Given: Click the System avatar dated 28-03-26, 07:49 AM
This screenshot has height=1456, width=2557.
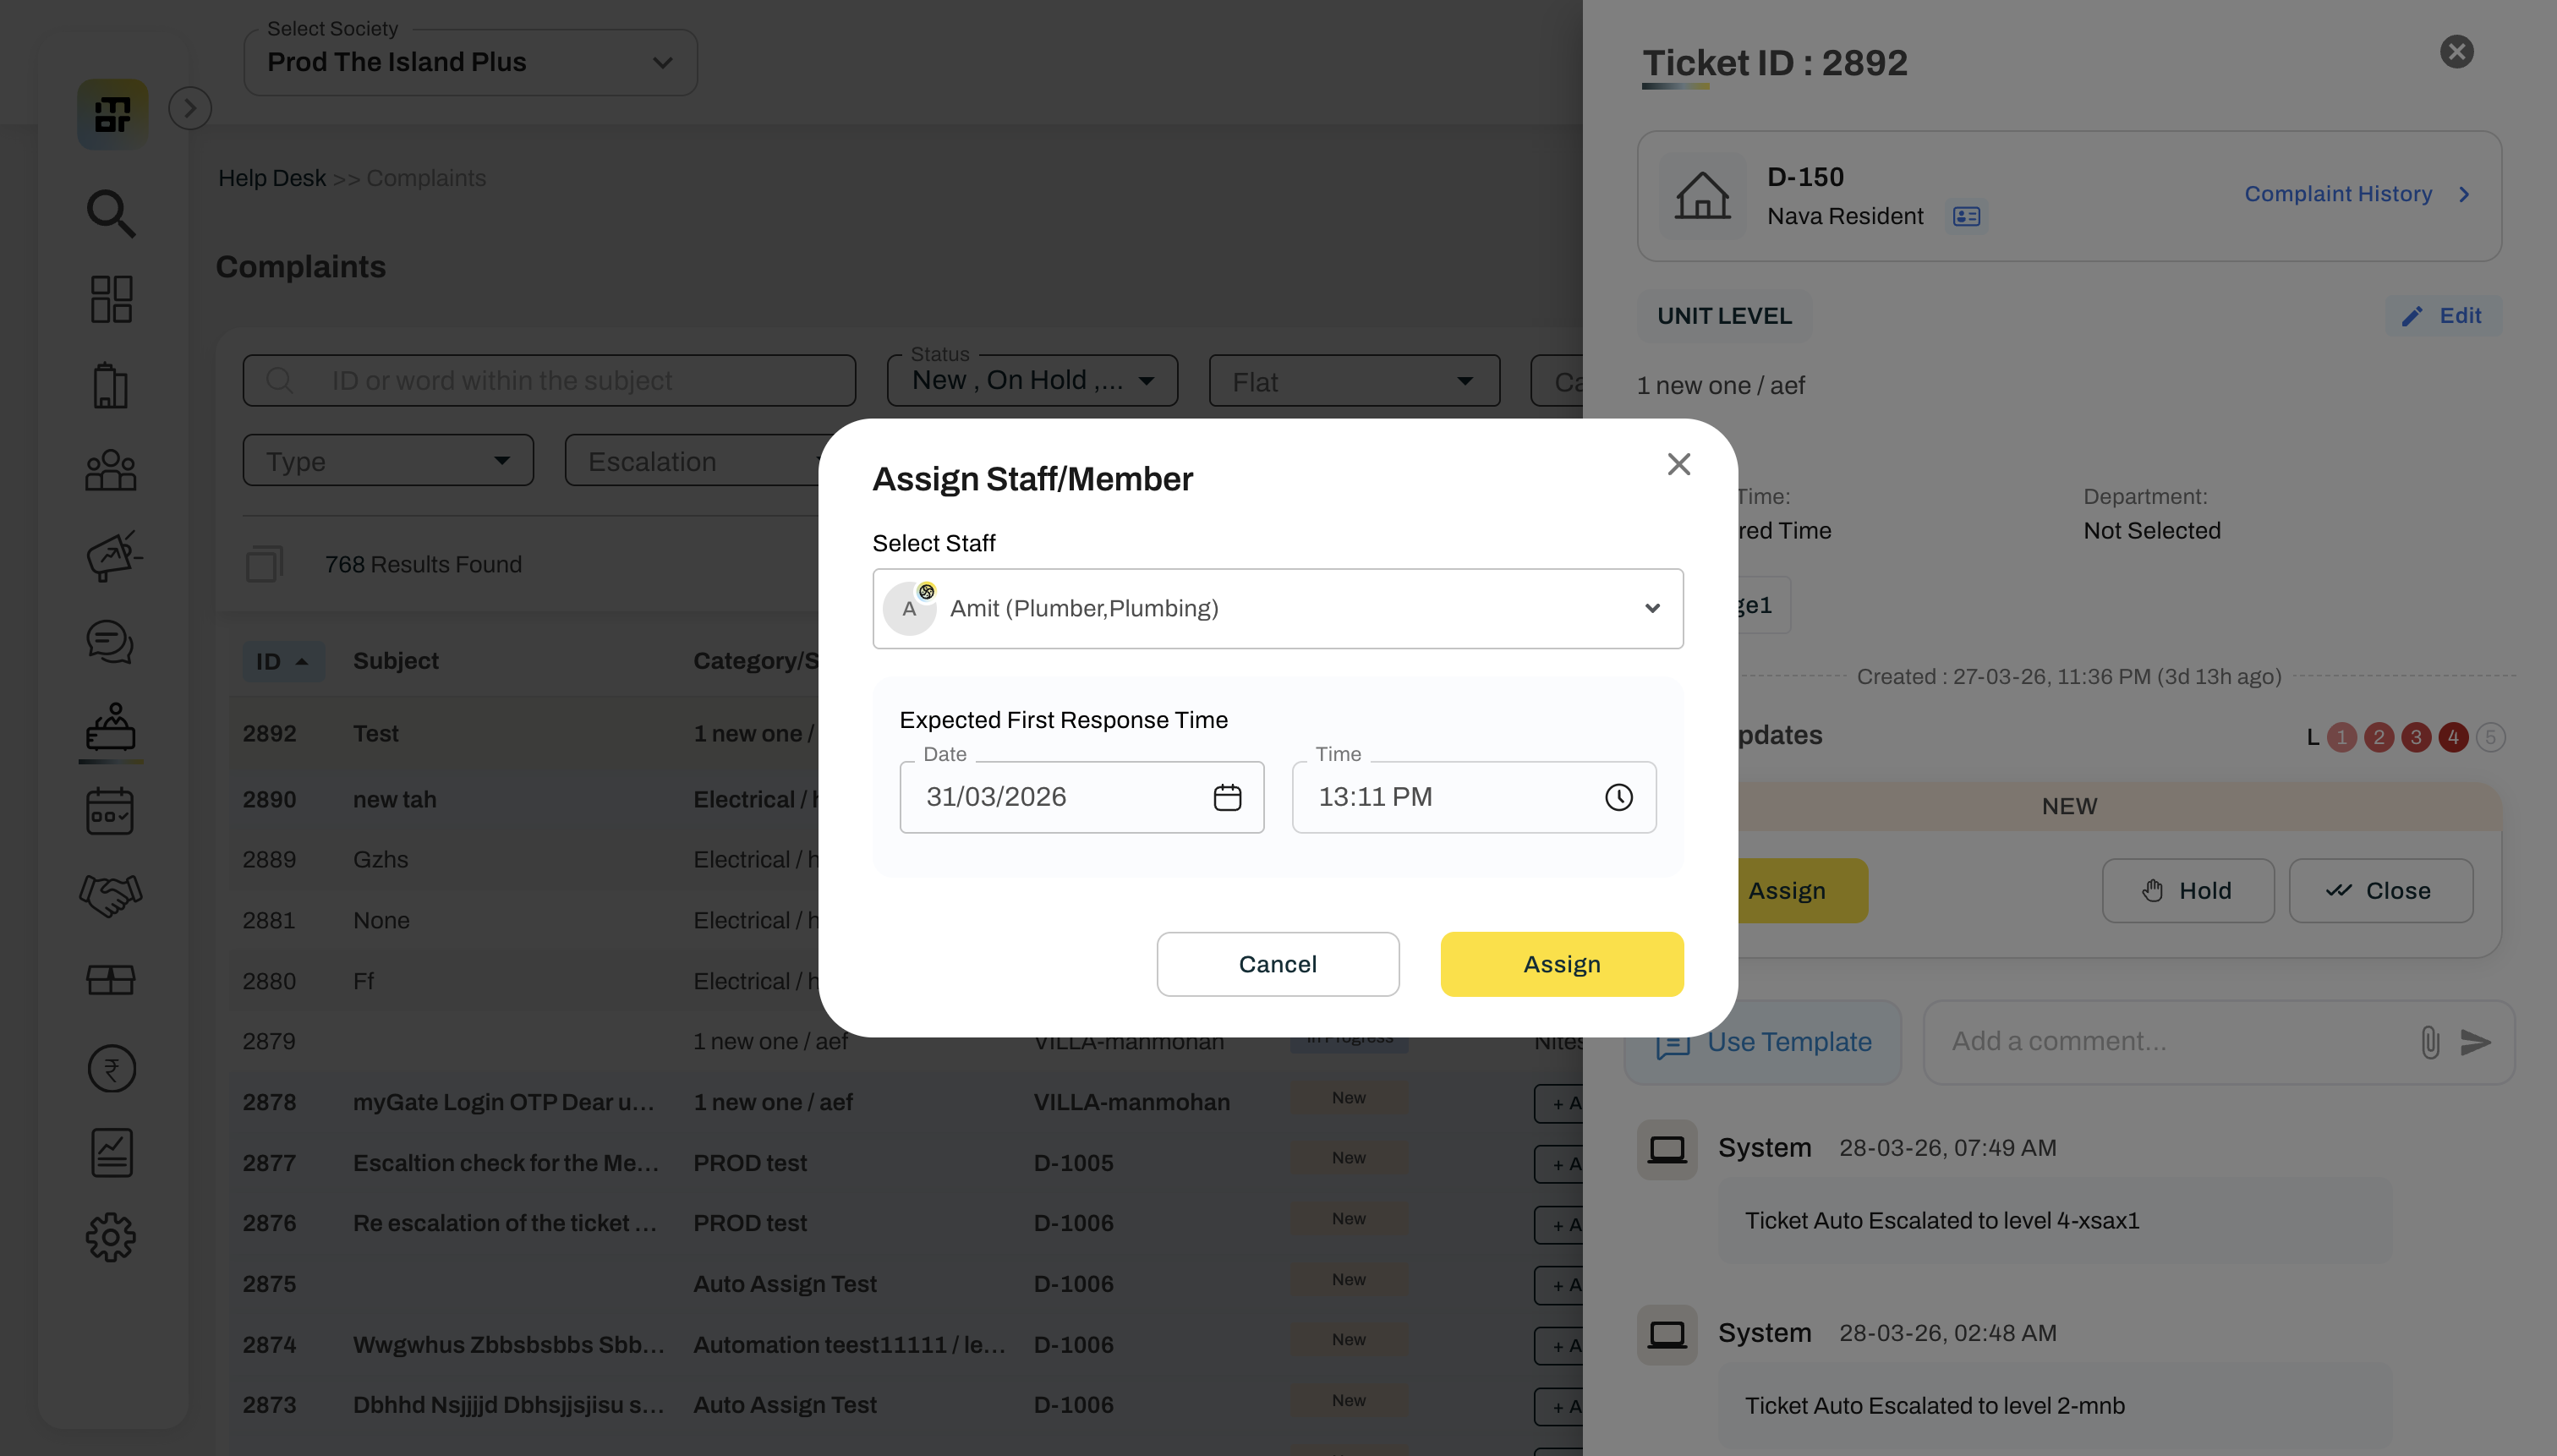Looking at the screenshot, I should tap(1667, 1150).
